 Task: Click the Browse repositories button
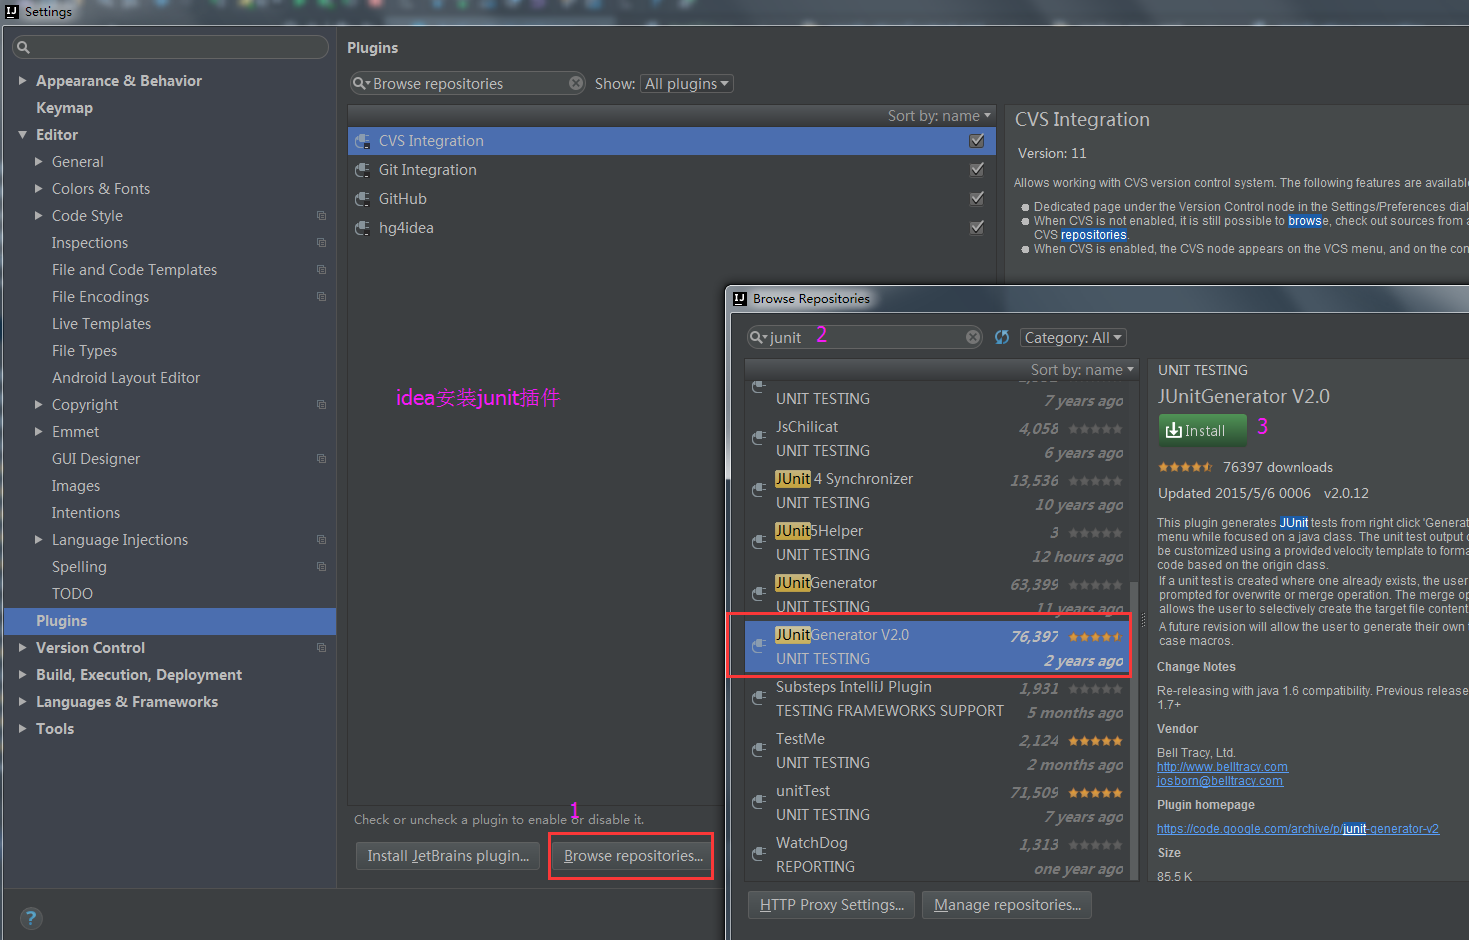point(633,856)
